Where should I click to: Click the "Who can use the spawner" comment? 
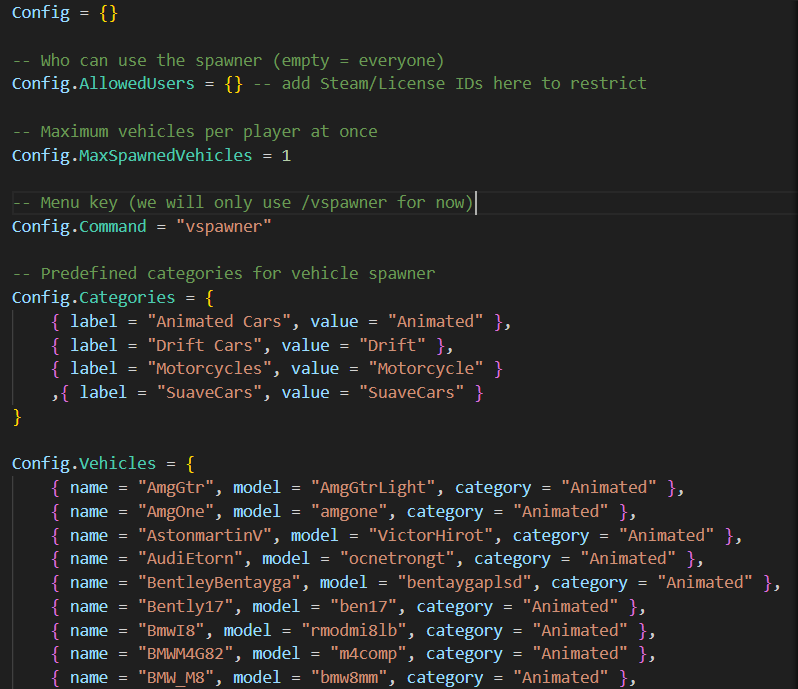[228, 60]
